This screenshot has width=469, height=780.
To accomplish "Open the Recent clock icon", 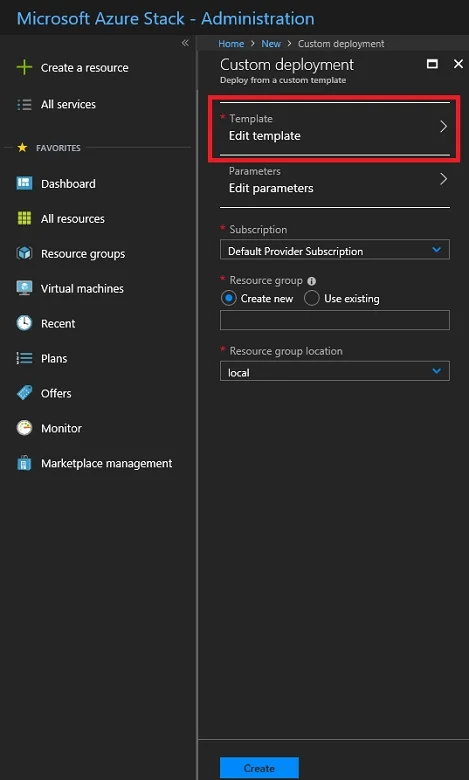I will tap(24, 323).
